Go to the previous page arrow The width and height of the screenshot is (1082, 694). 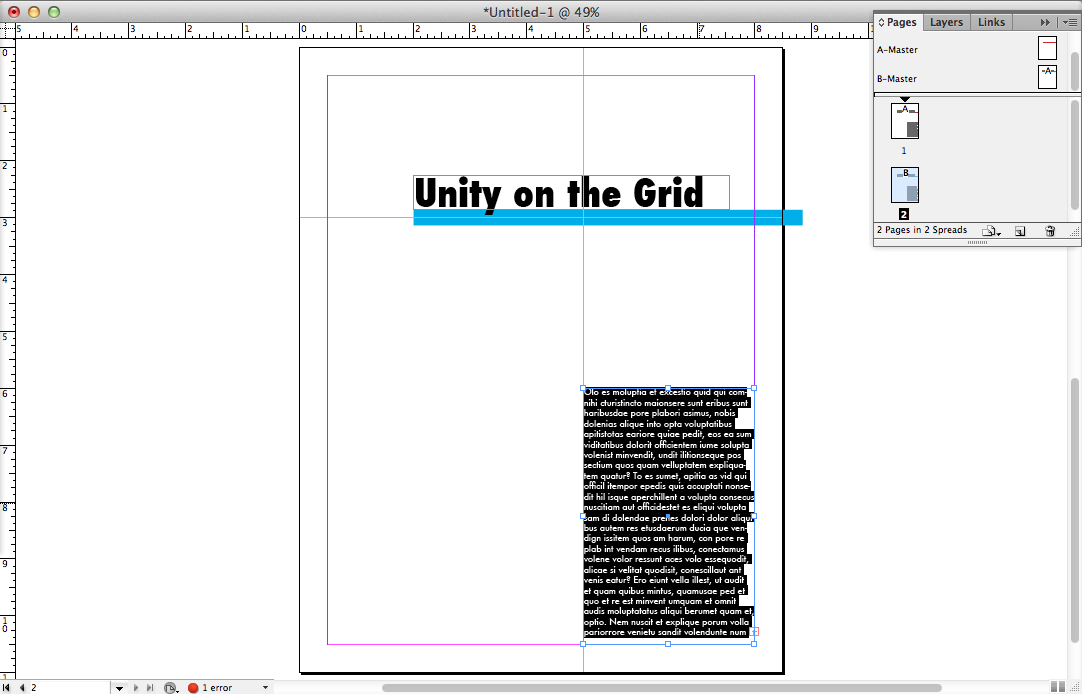click(22, 688)
